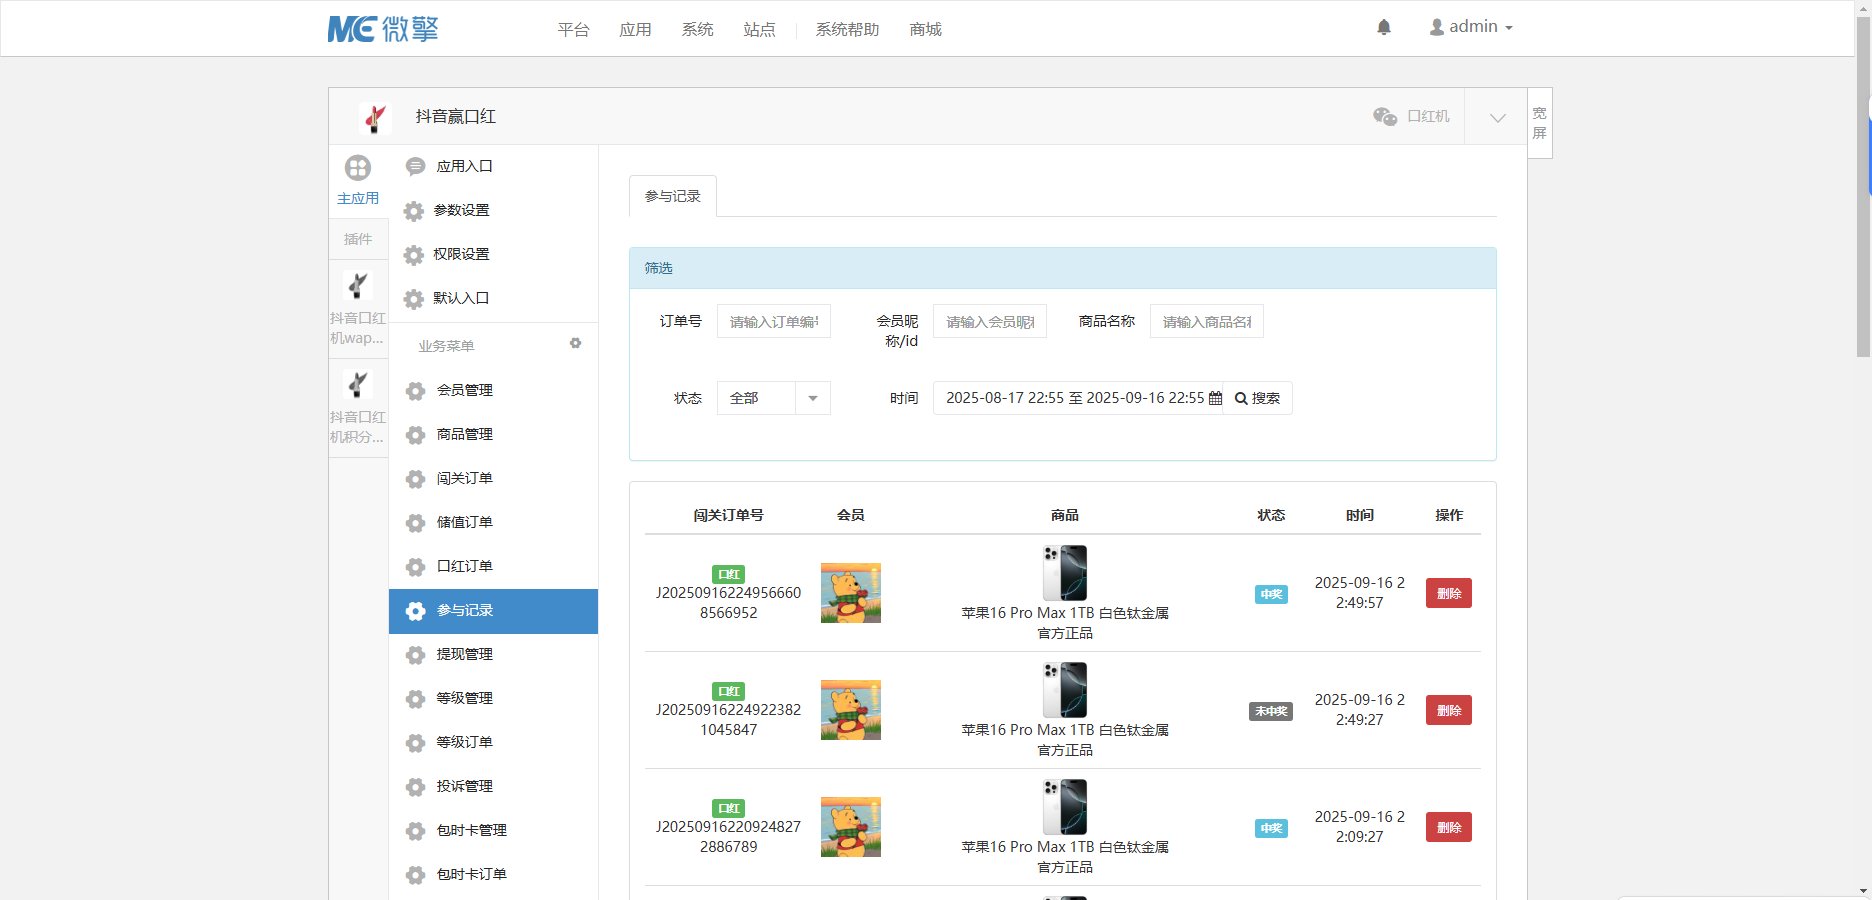Viewport: 1872px width, 900px height.
Task: Click the 口红机 palette icon in header
Action: [1384, 116]
